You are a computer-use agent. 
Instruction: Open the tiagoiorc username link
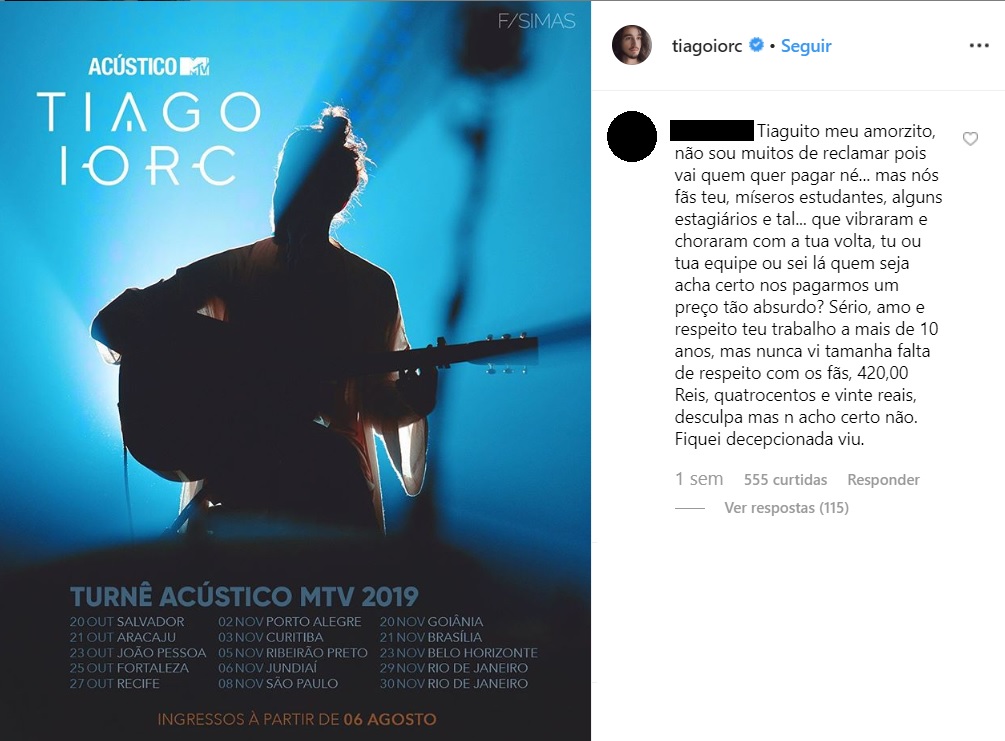point(707,46)
